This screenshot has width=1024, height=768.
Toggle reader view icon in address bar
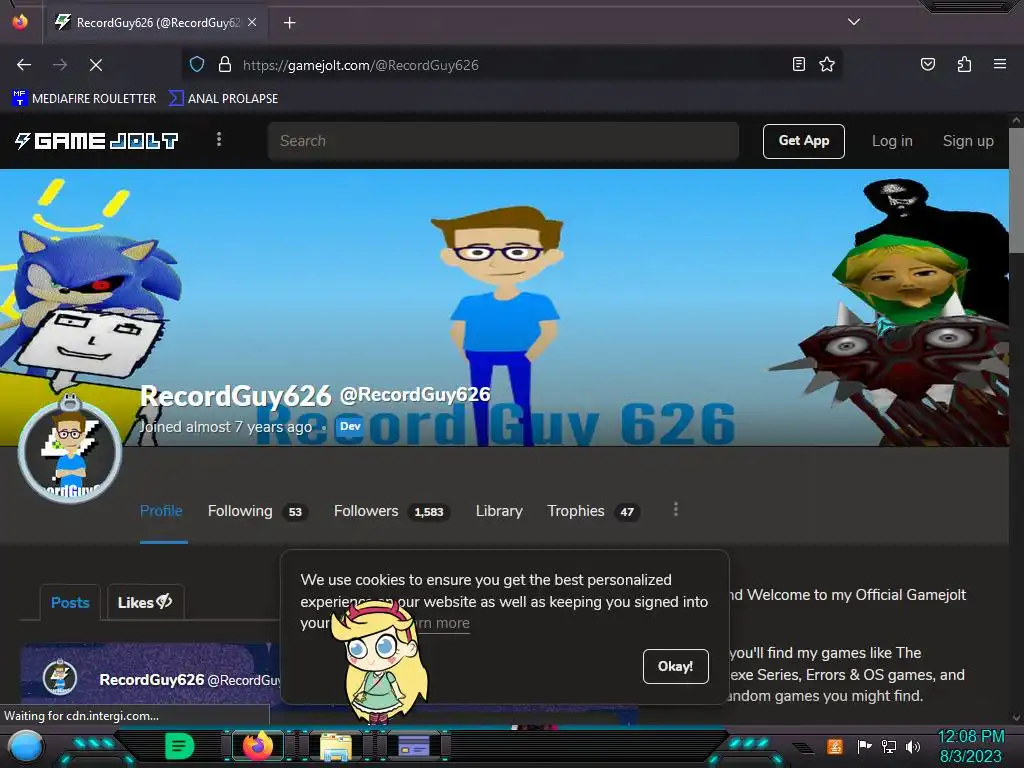pos(798,64)
